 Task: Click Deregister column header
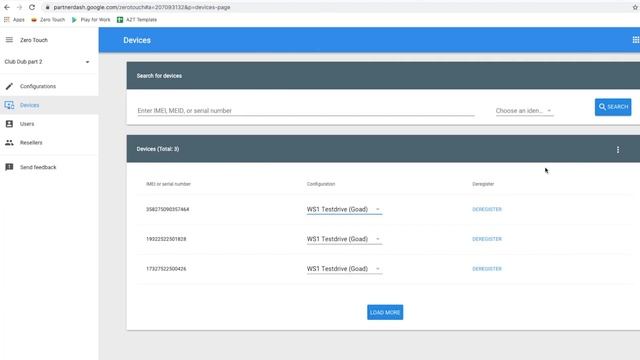point(483,184)
